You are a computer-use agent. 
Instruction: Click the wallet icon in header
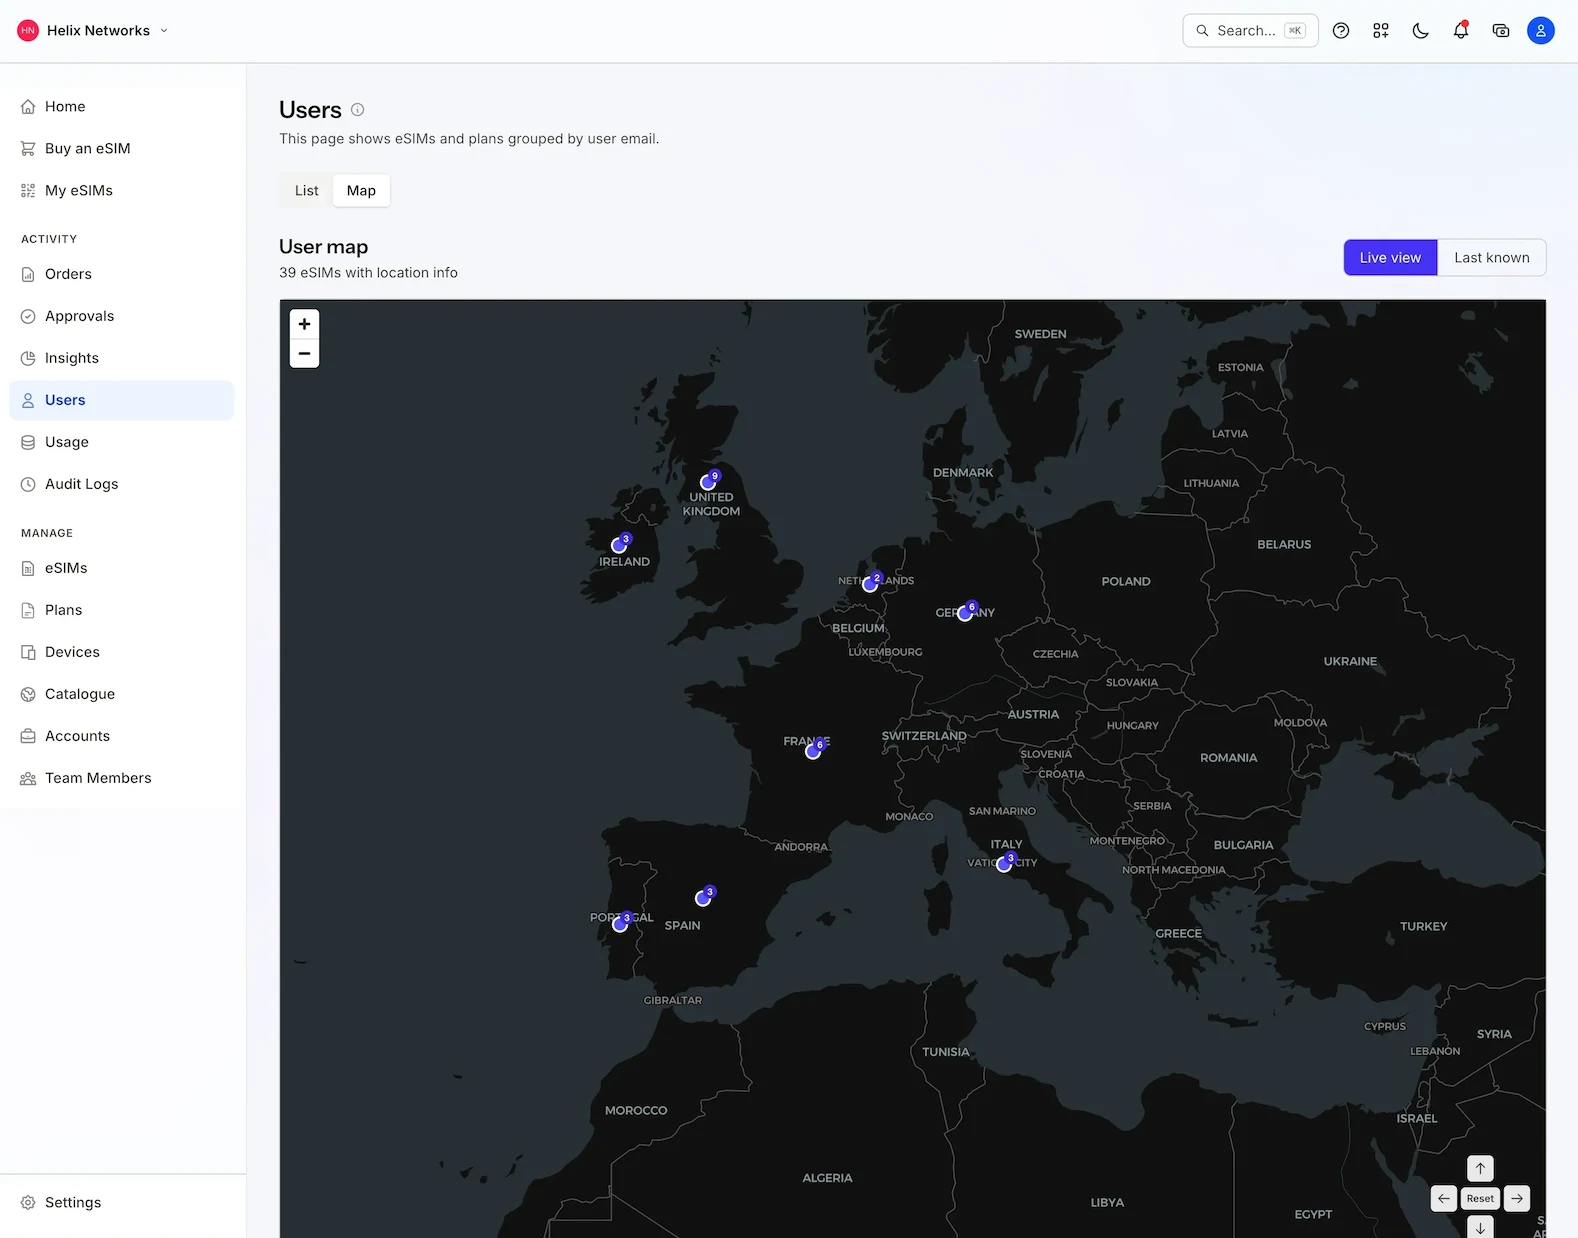1501,31
